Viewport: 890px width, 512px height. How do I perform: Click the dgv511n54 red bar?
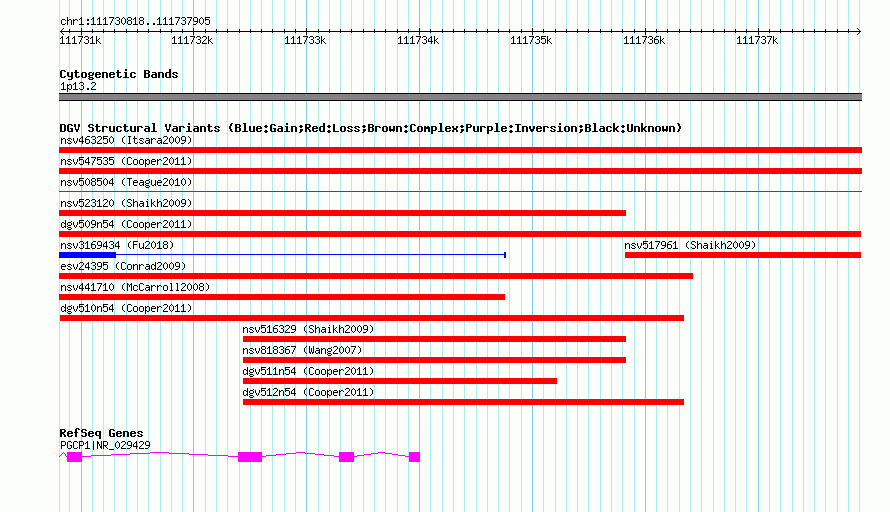pyautogui.click(x=400, y=381)
